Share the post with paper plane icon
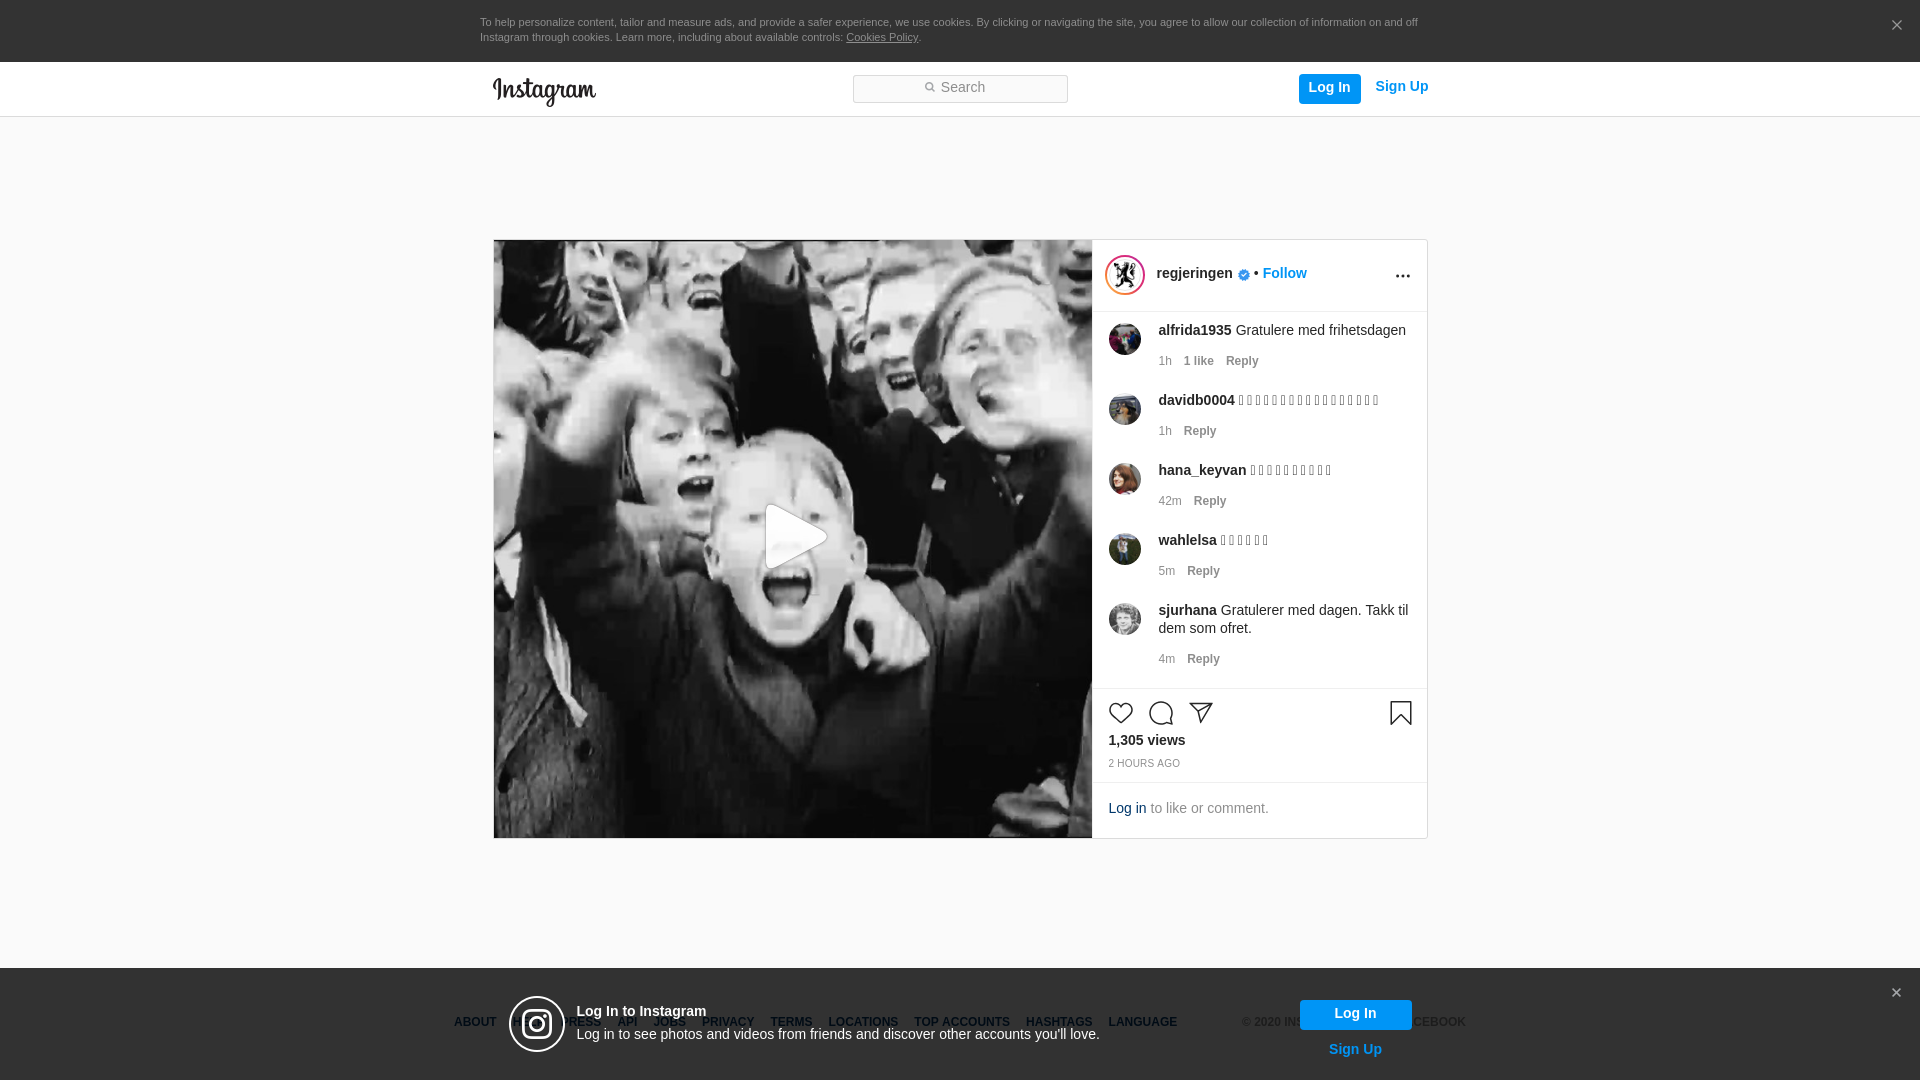1920x1080 pixels. point(1201,713)
